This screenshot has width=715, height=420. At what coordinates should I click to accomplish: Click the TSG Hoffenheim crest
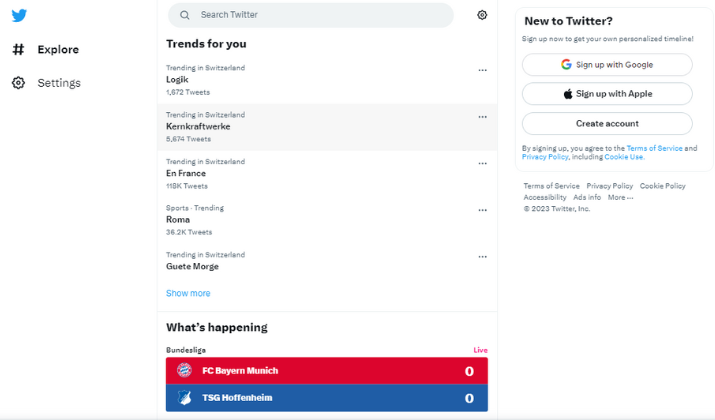tap(184, 398)
